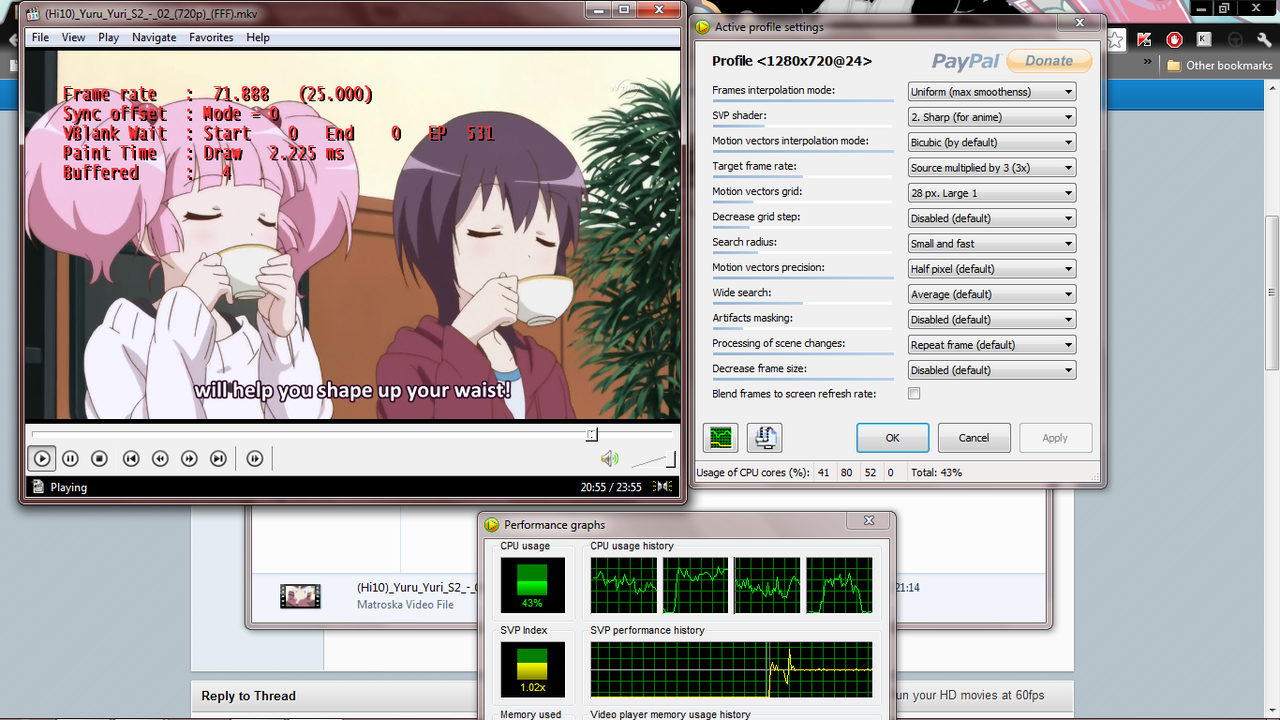Screen dimensions: 1280x720
Task: Stop the video playback
Action: [99, 459]
